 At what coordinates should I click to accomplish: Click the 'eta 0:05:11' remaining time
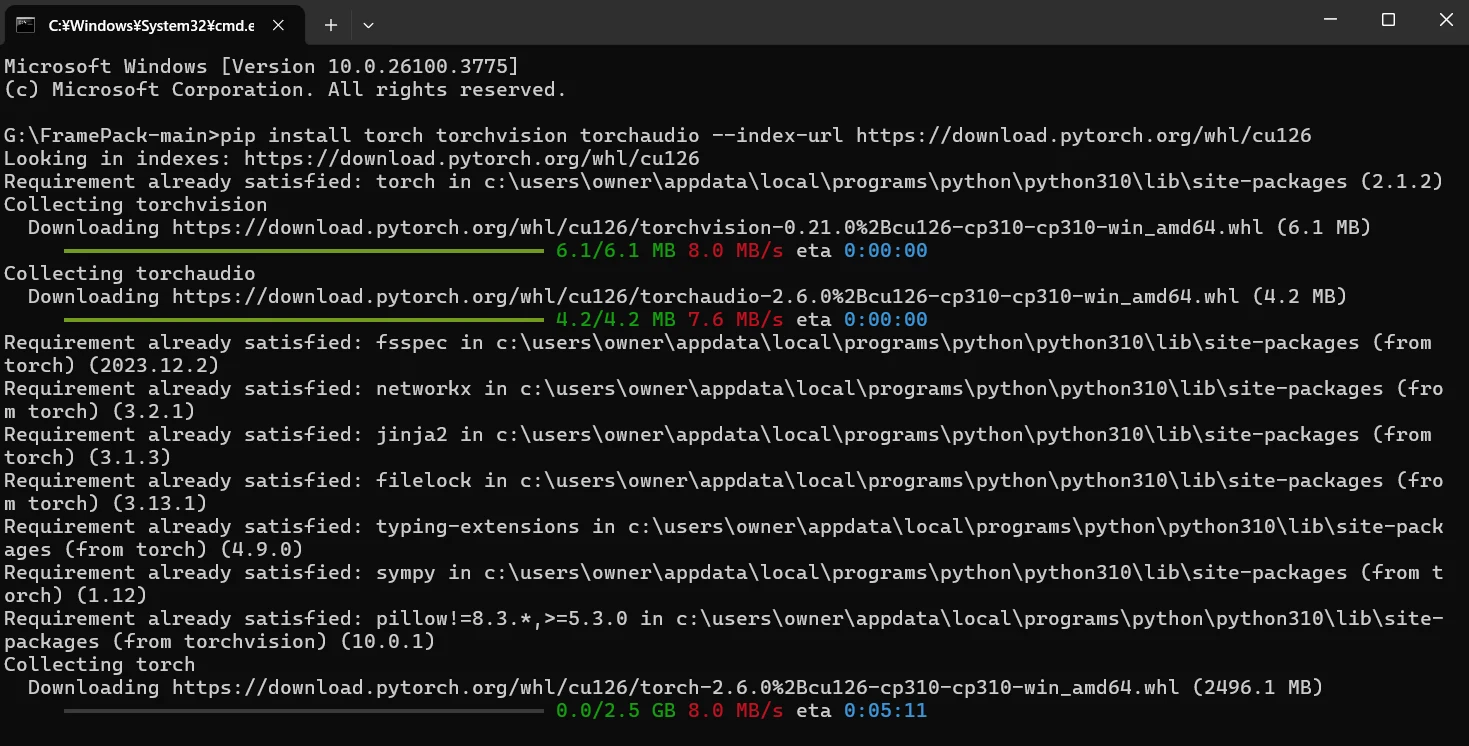point(862,711)
